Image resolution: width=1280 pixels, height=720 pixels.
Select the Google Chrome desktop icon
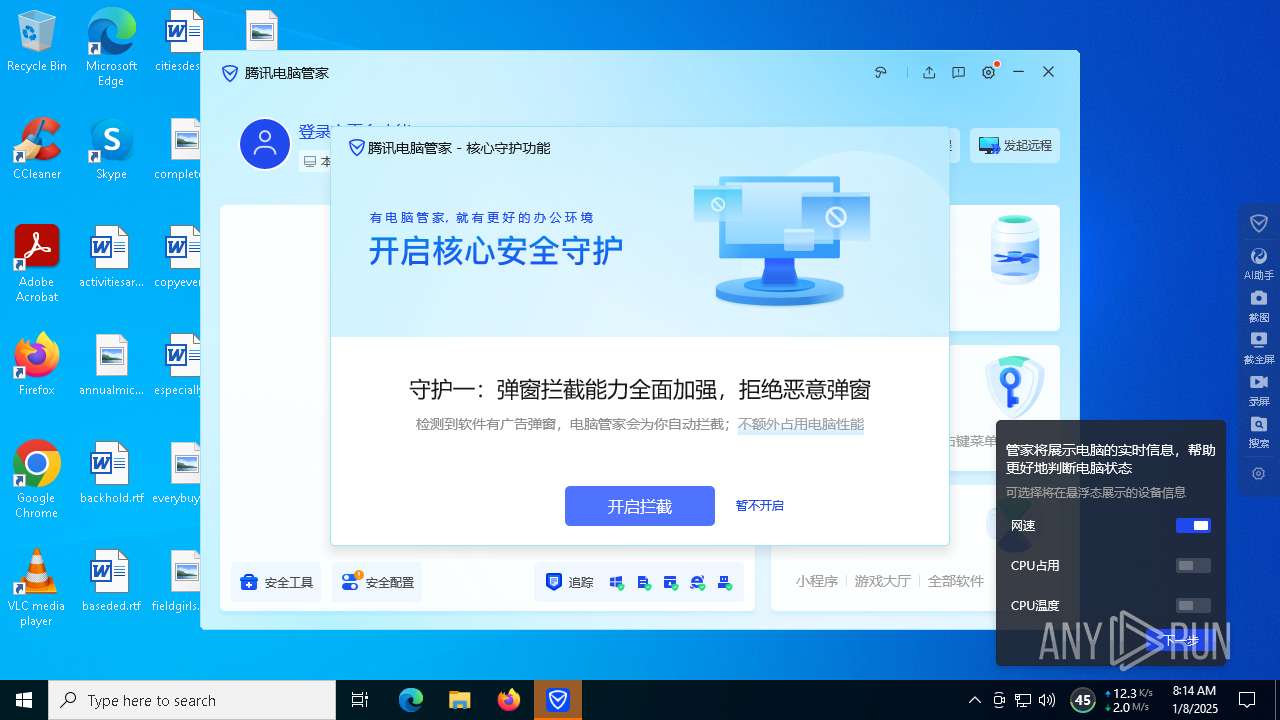tap(37, 480)
